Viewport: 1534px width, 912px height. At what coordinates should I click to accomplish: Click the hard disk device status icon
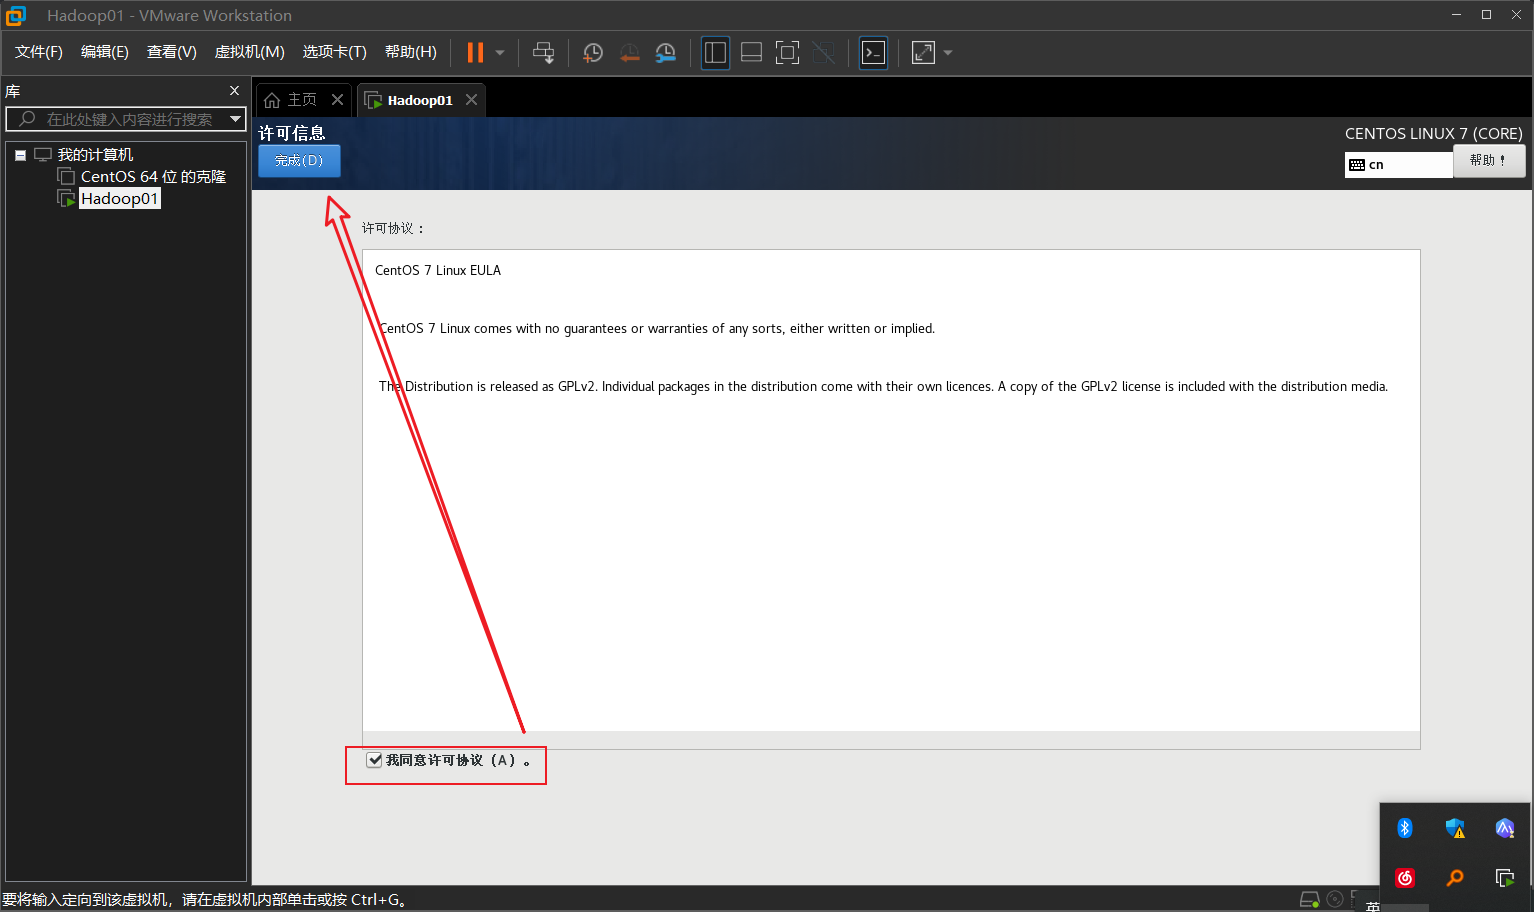[x=1309, y=899]
